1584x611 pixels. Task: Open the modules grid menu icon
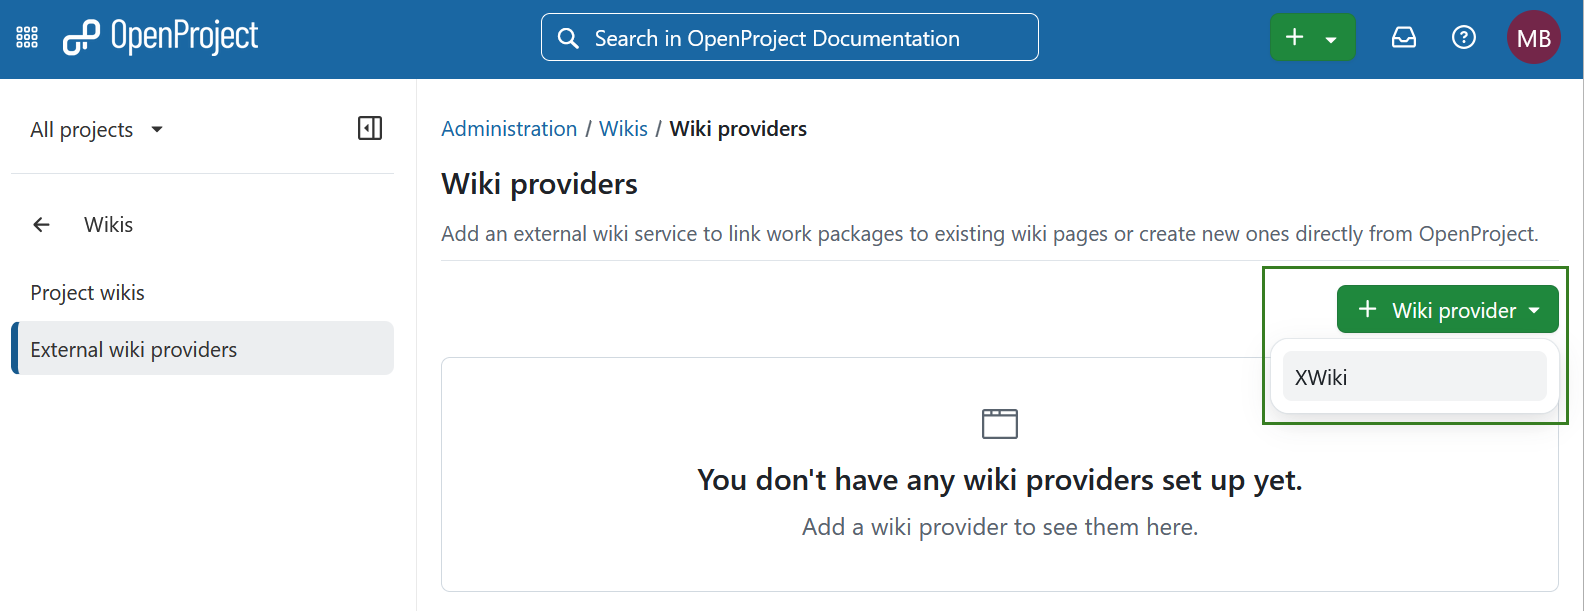[27, 38]
